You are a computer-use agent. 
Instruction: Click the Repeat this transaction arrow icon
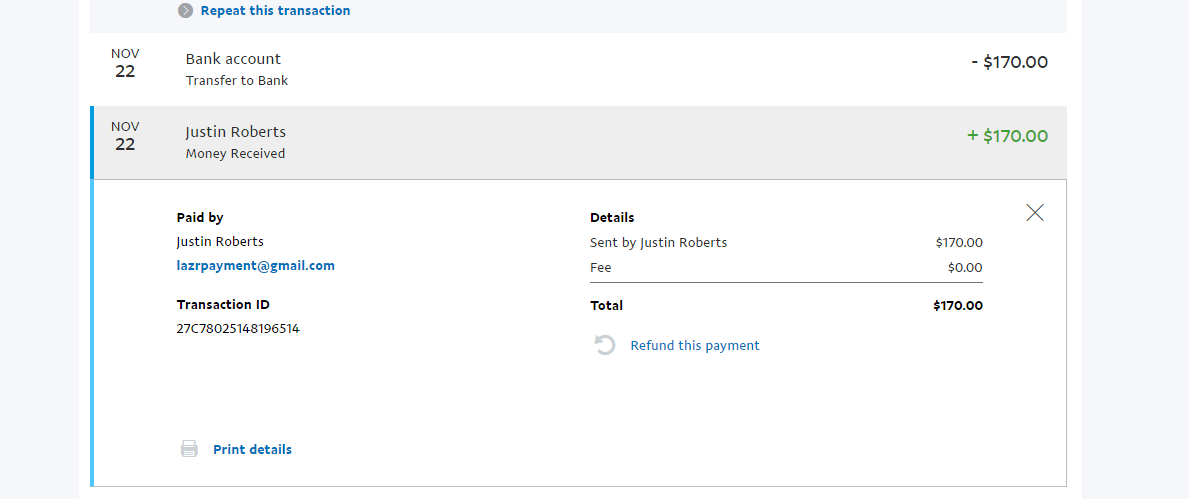click(x=185, y=11)
